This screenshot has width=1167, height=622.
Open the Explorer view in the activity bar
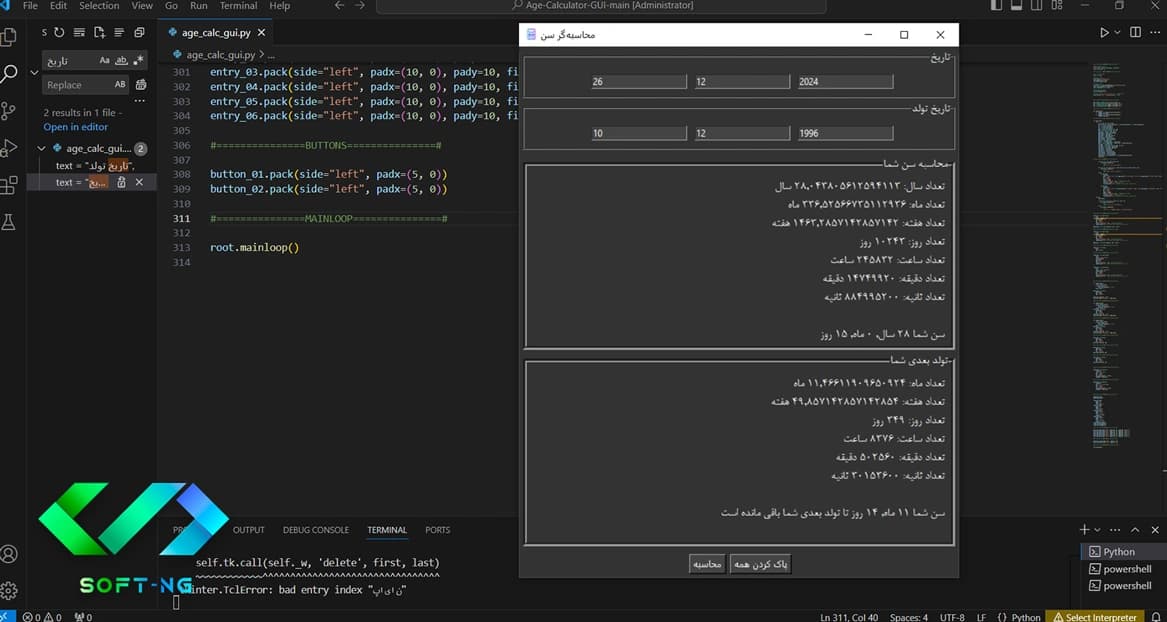click(9, 36)
